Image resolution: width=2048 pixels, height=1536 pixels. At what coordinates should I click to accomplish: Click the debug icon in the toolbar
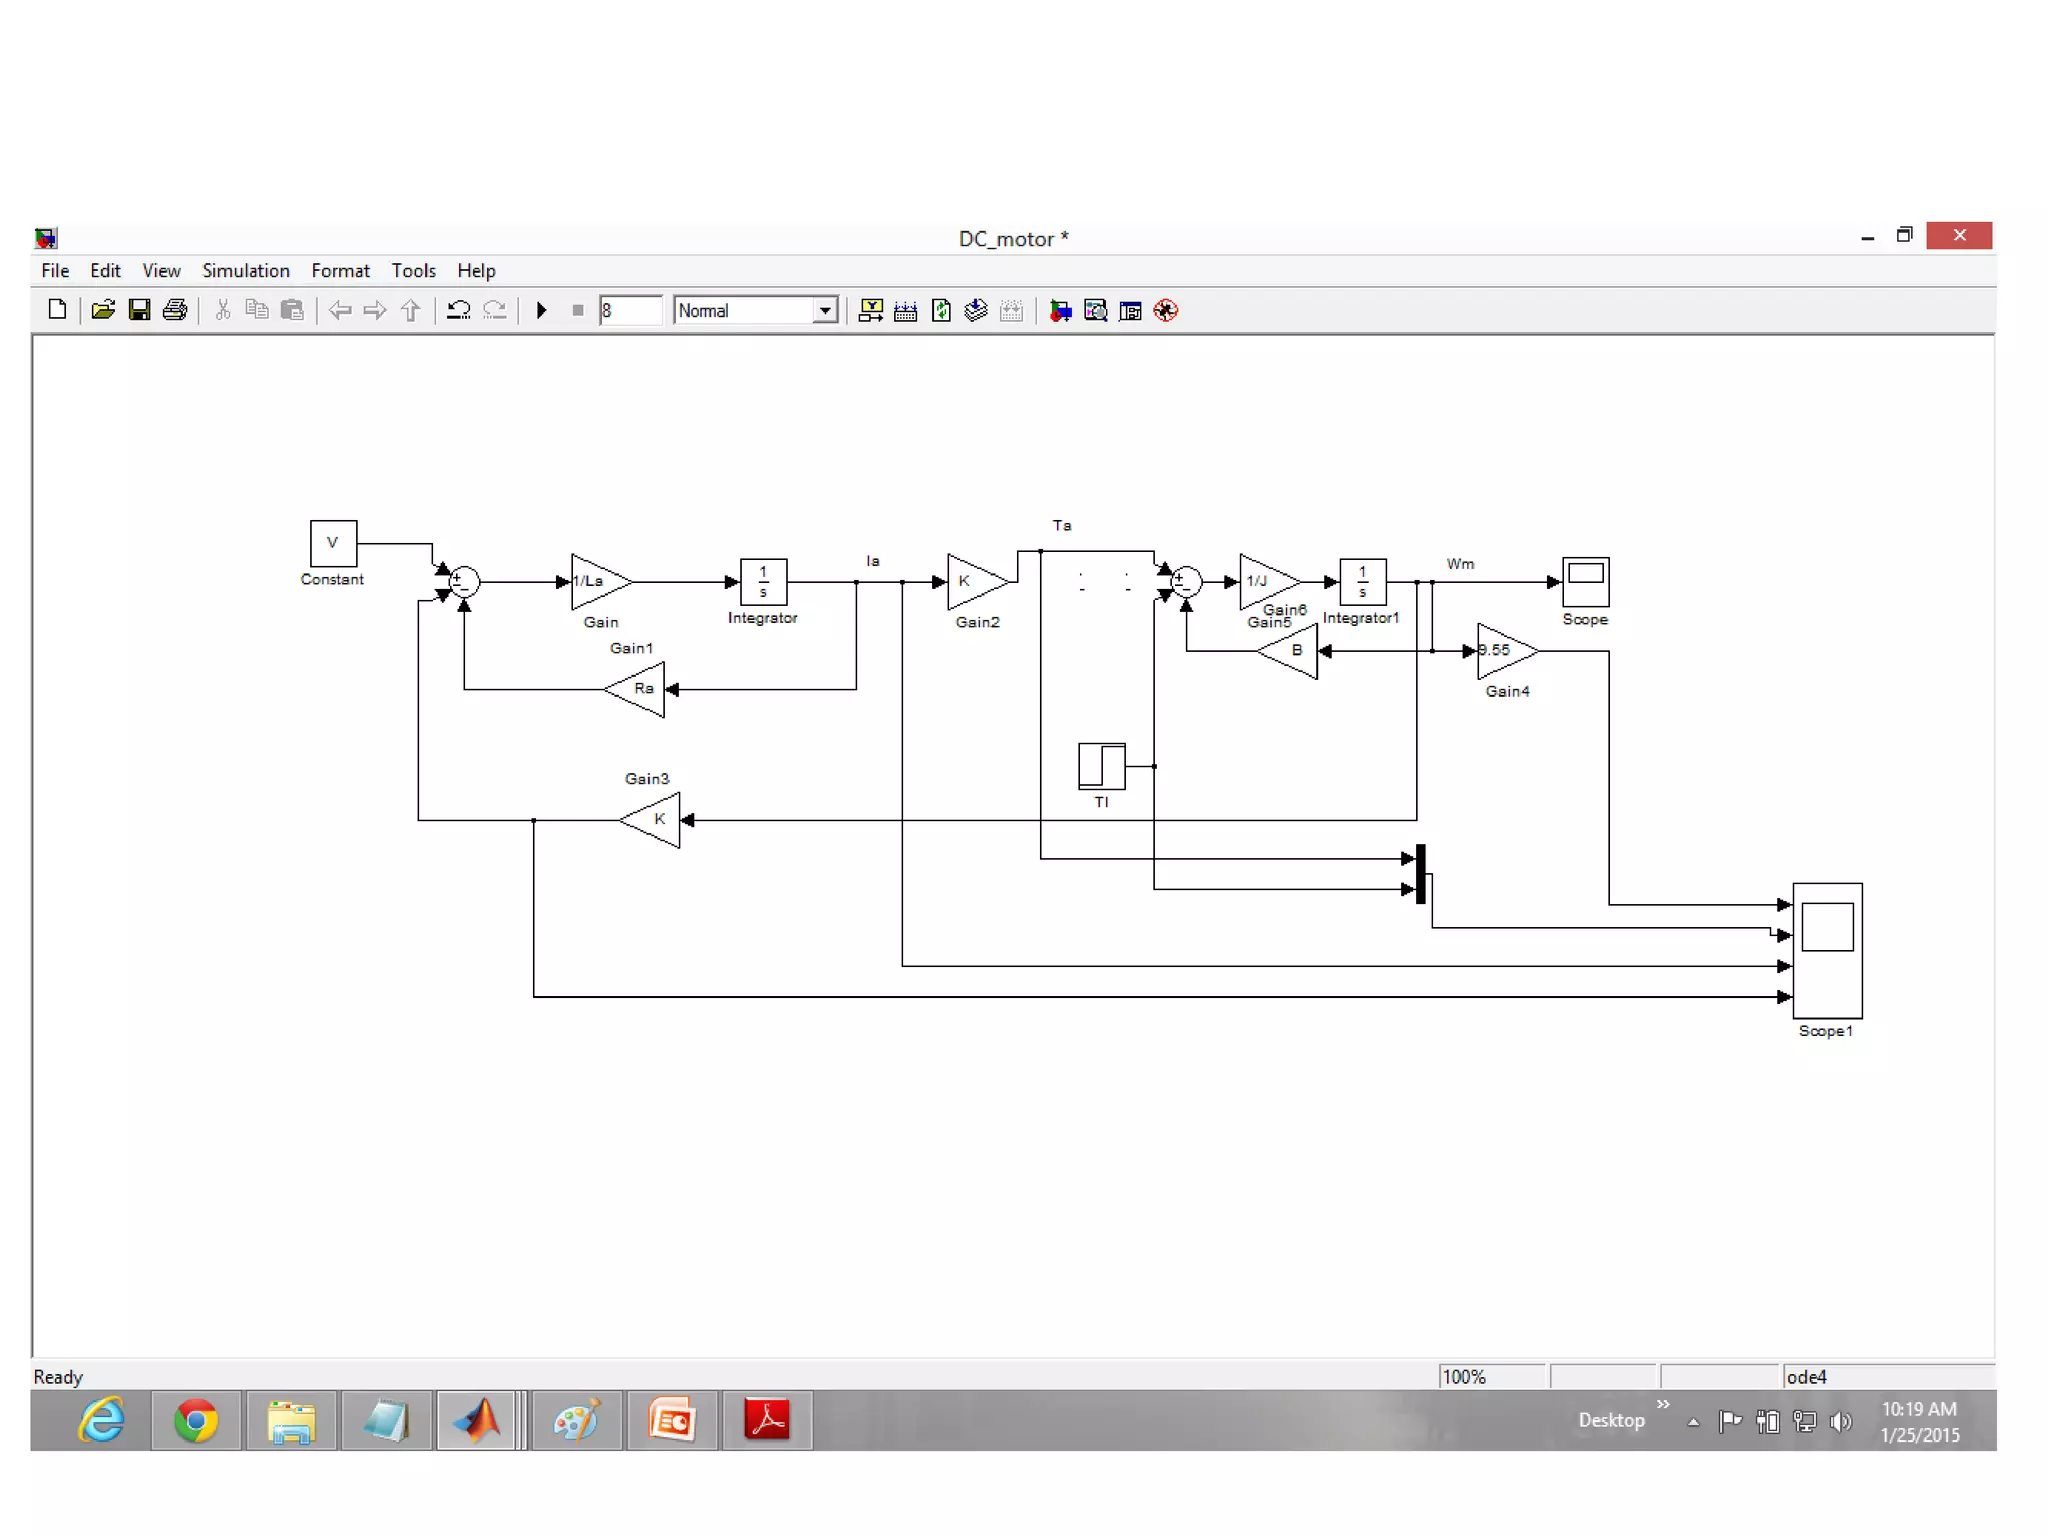pyautogui.click(x=1166, y=311)
